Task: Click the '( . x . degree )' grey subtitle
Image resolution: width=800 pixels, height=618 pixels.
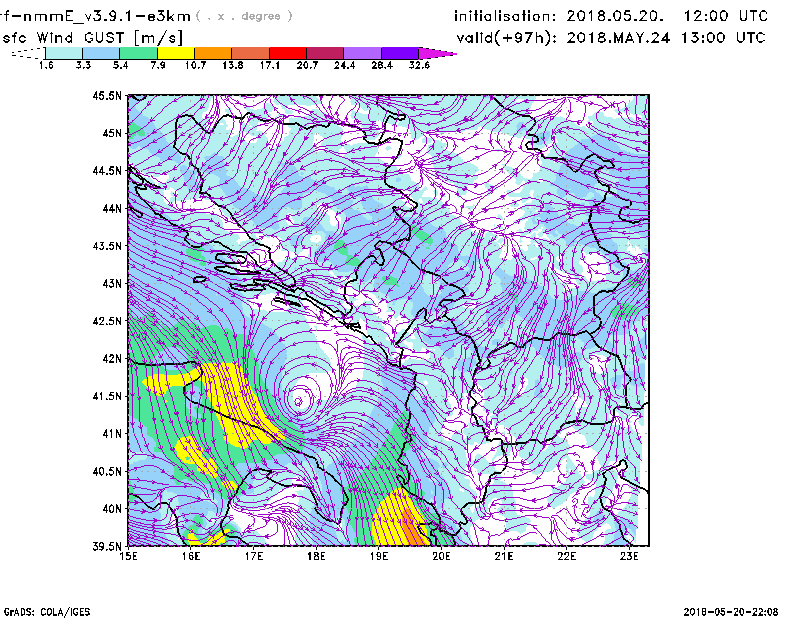Action: 244,16
